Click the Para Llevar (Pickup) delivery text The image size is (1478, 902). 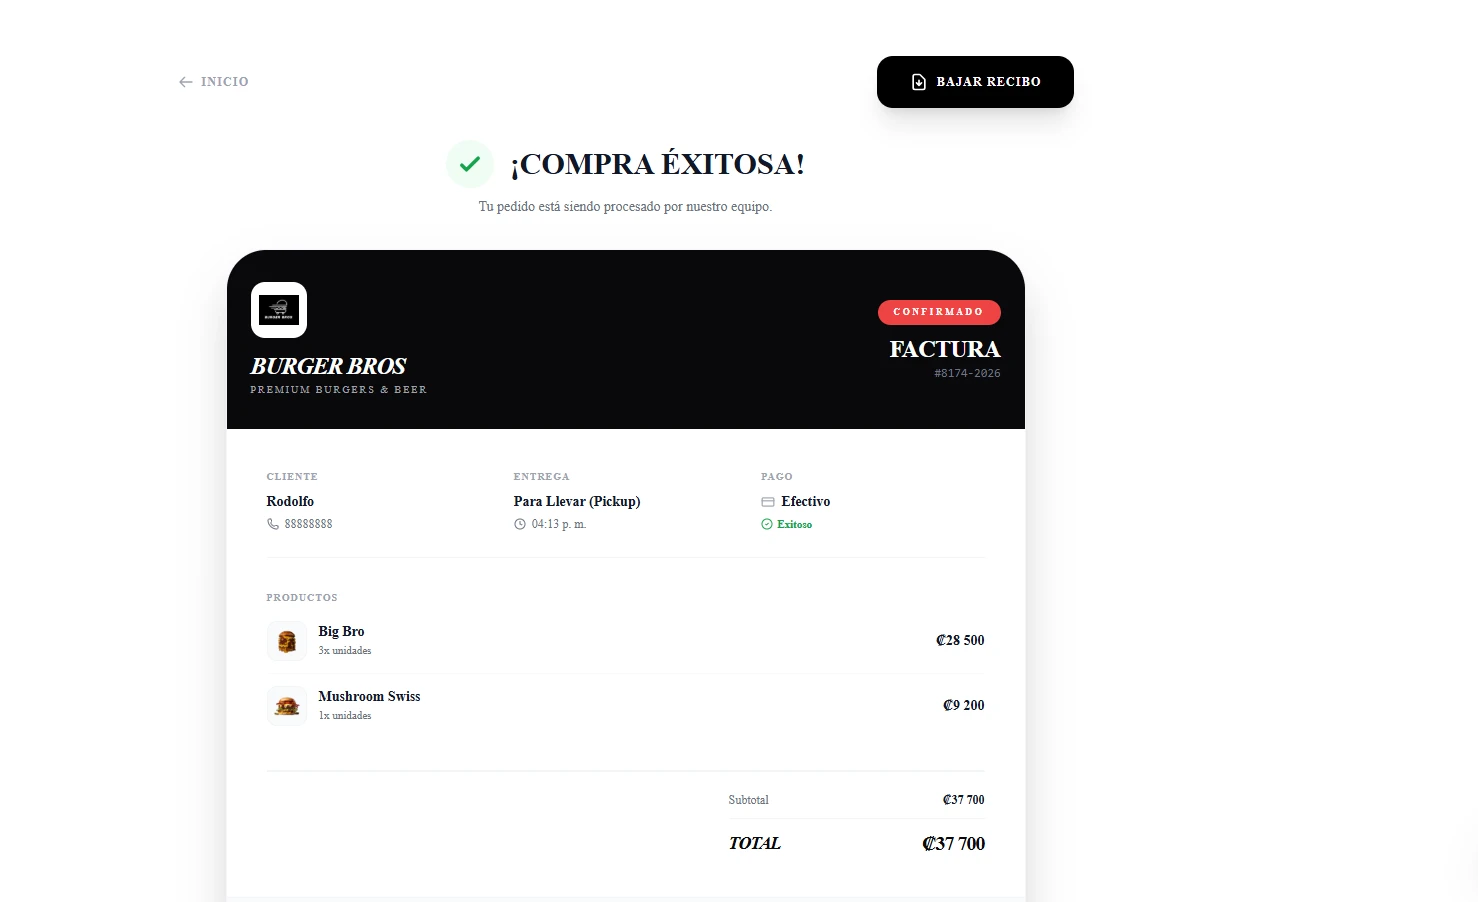(577, 501)
